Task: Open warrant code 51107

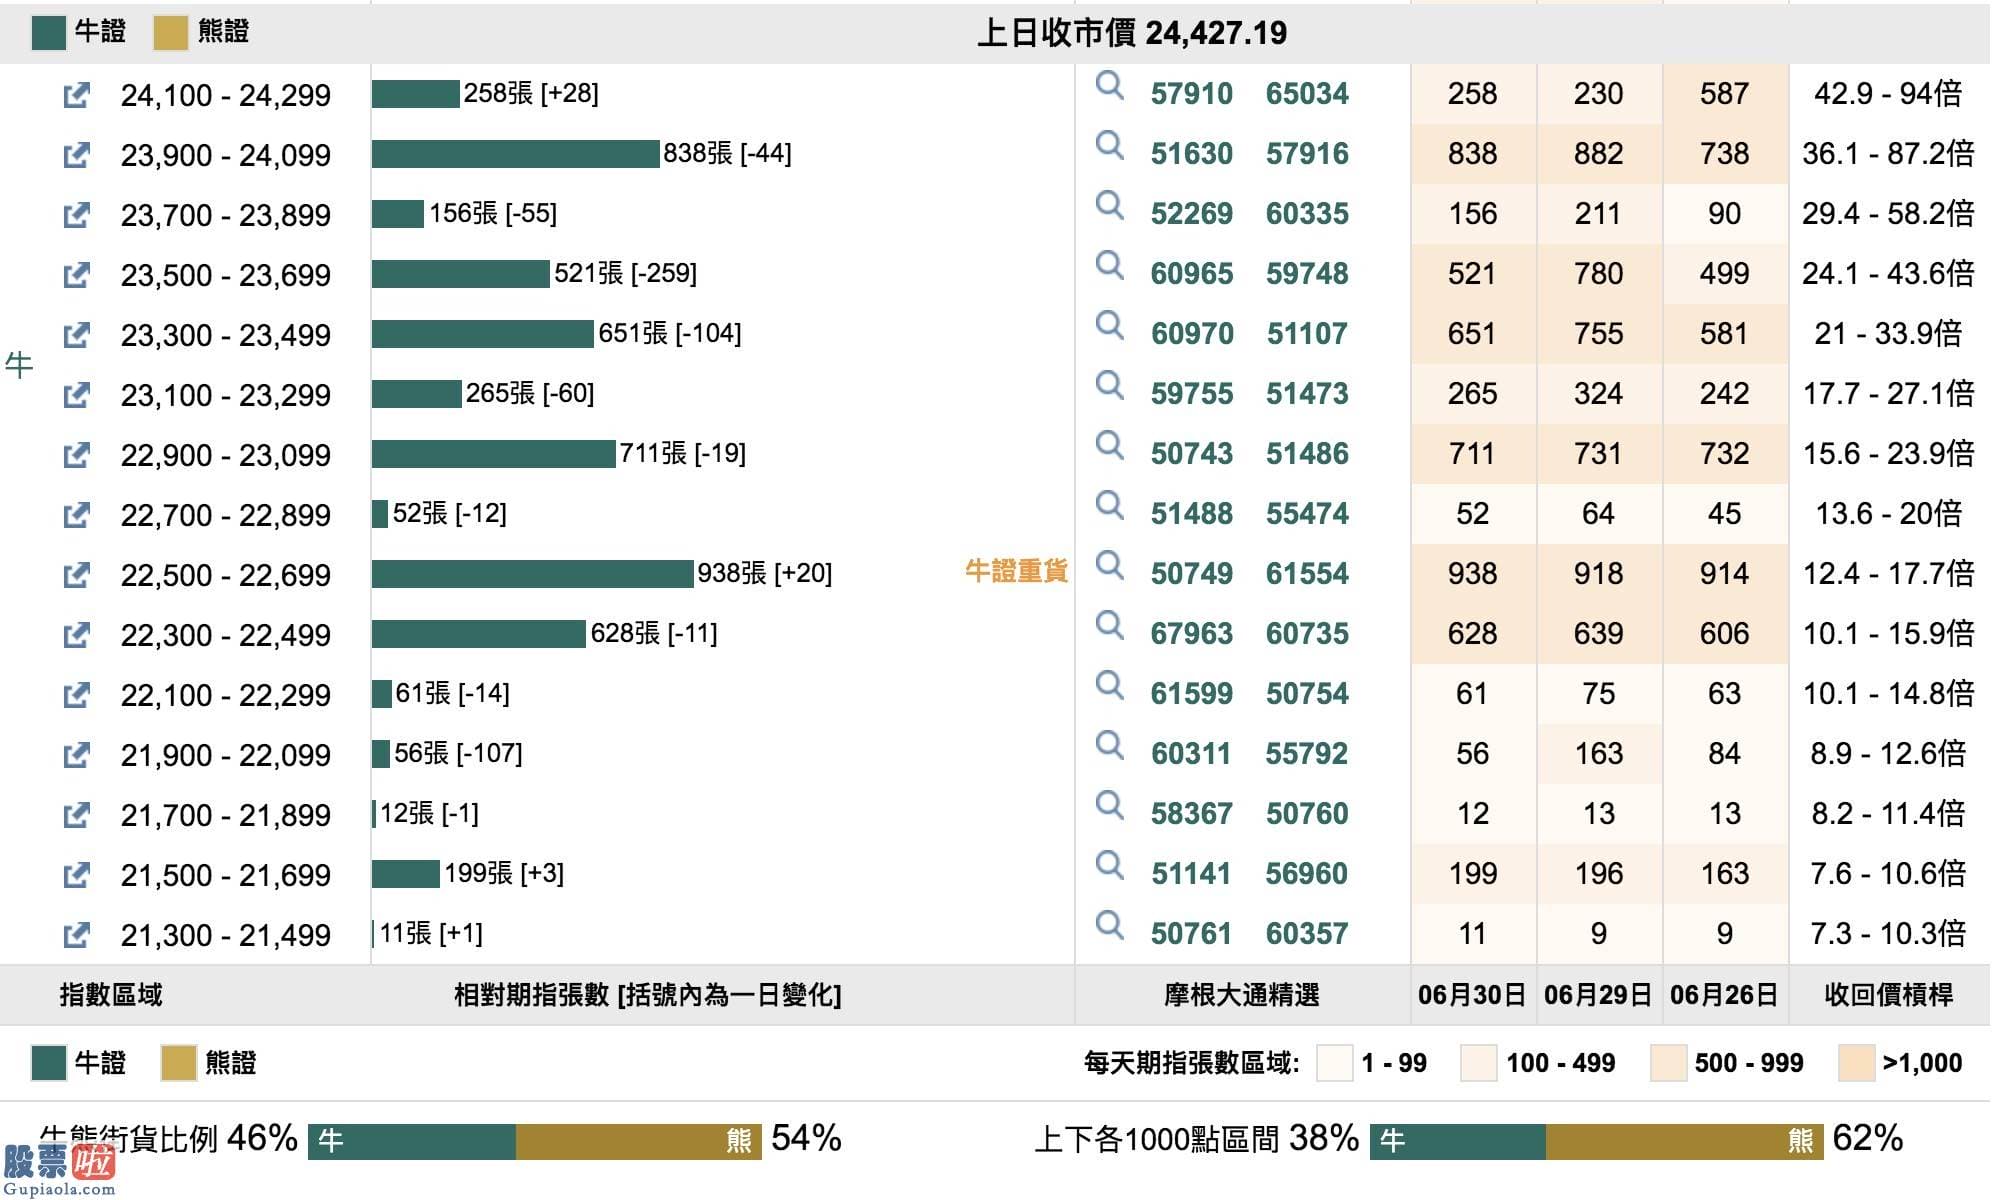Action: [1307, 334]
